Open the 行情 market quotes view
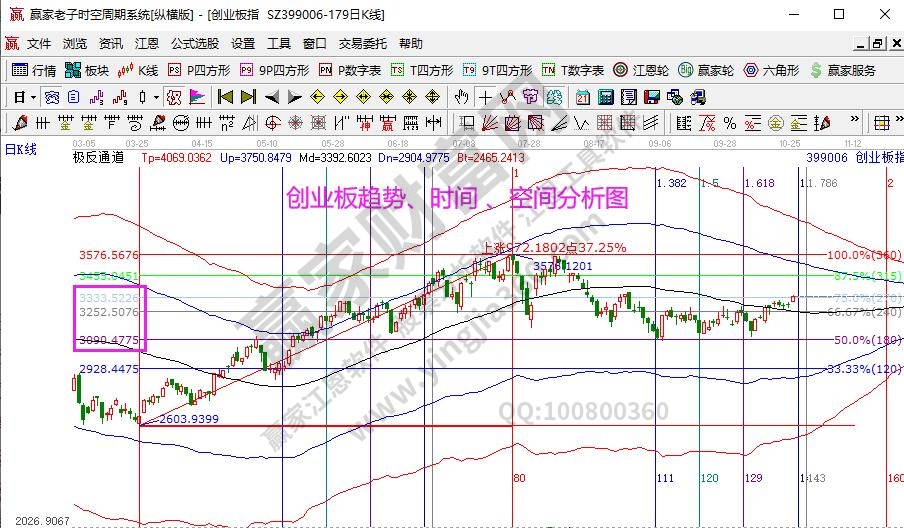 [34, 70]
